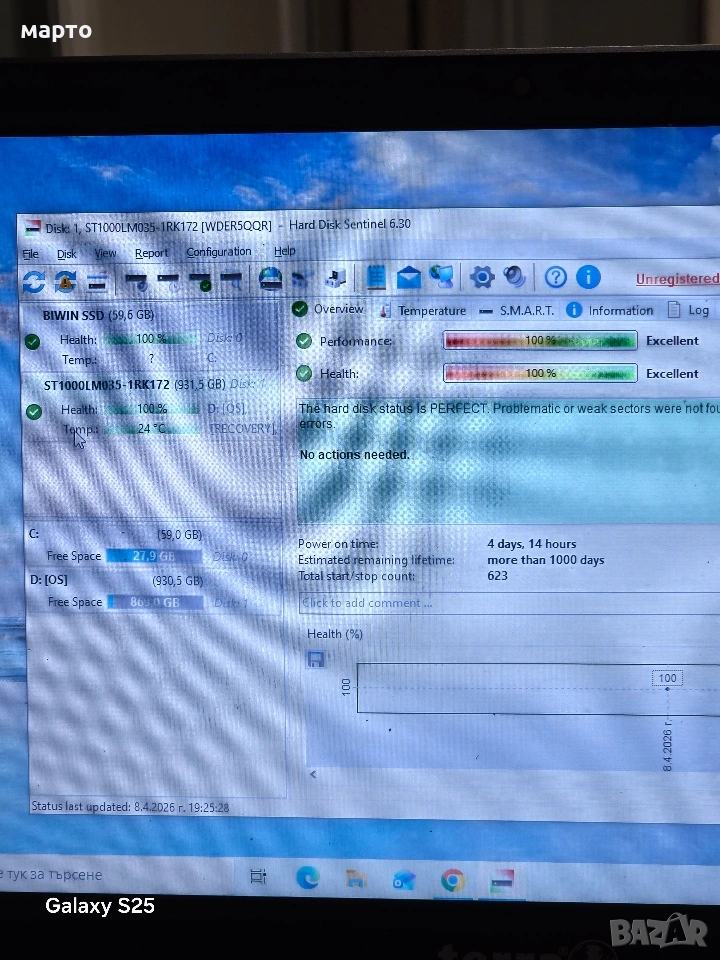Click the Performance 100 % bar
Viewport: 720px width, 960px height.
coord(540,340)
